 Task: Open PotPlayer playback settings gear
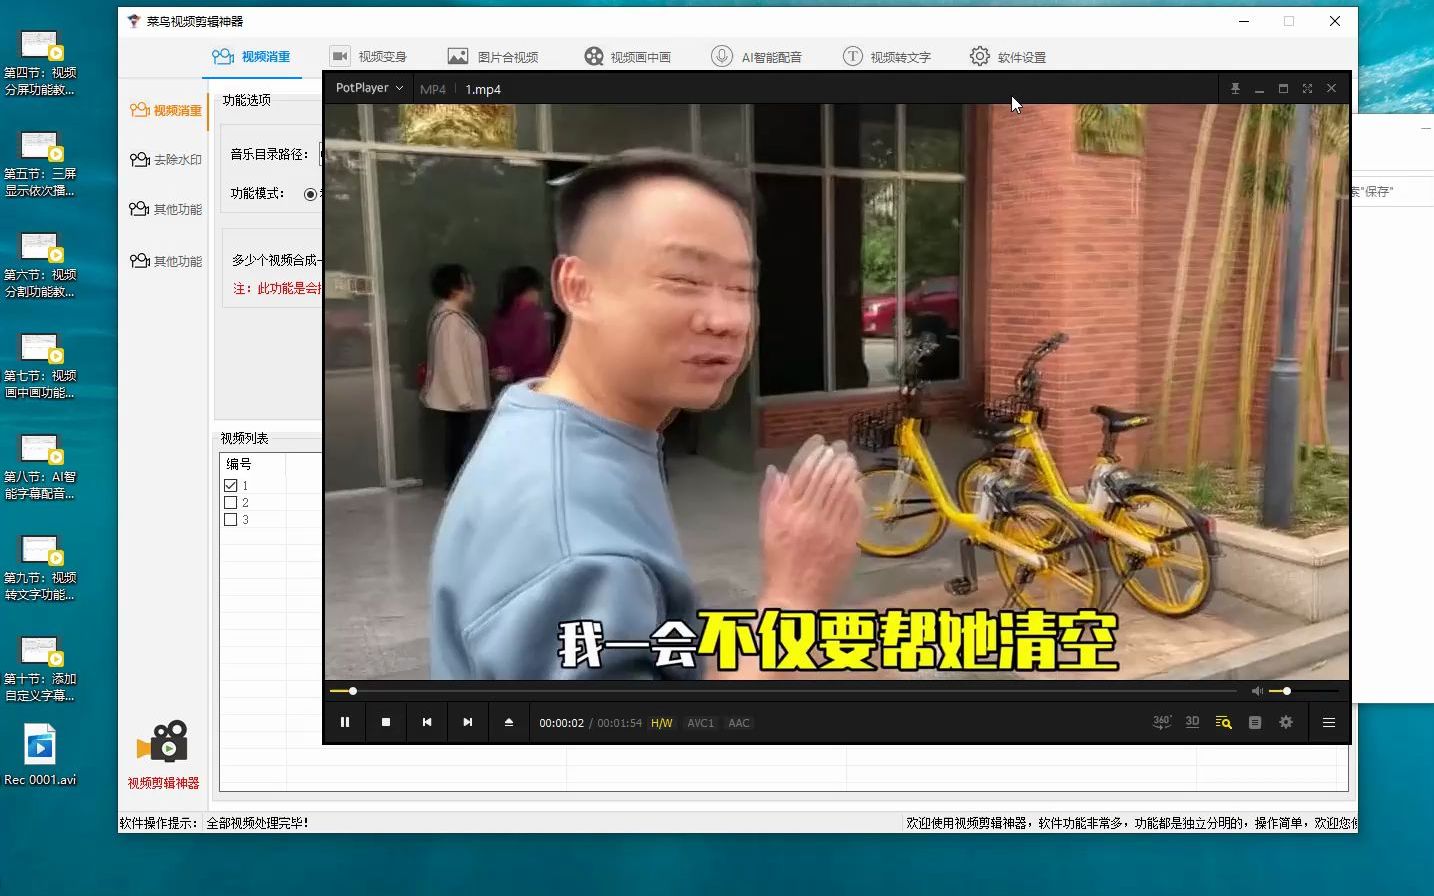point(1286,722)
